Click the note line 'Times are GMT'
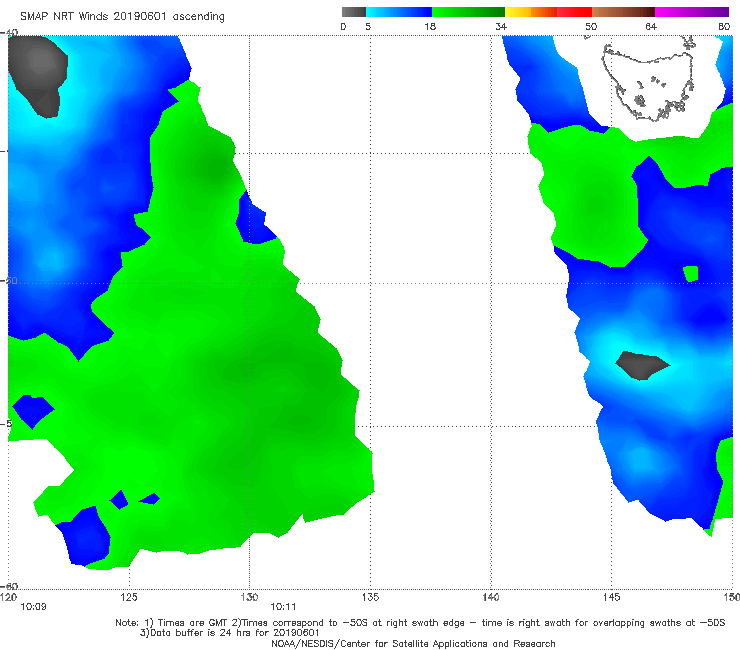 coord(192,623)
